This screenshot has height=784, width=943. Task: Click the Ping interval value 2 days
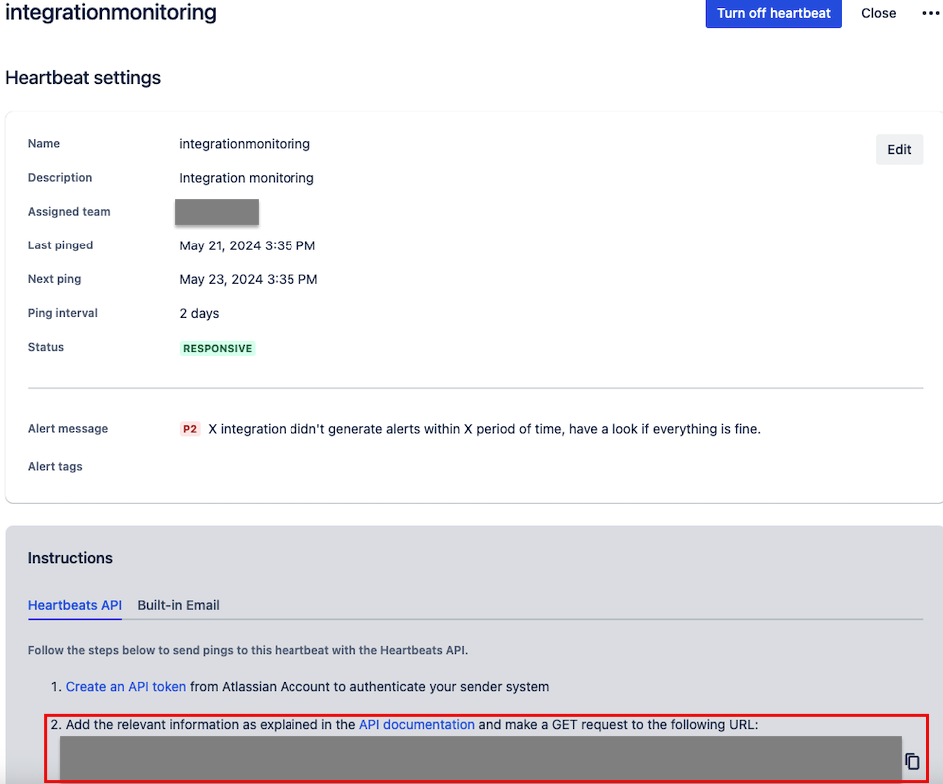point(199,314)
